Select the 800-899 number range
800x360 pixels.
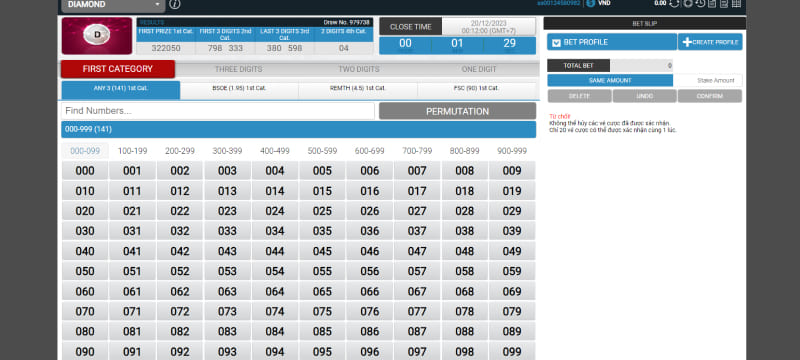point(464,151)
